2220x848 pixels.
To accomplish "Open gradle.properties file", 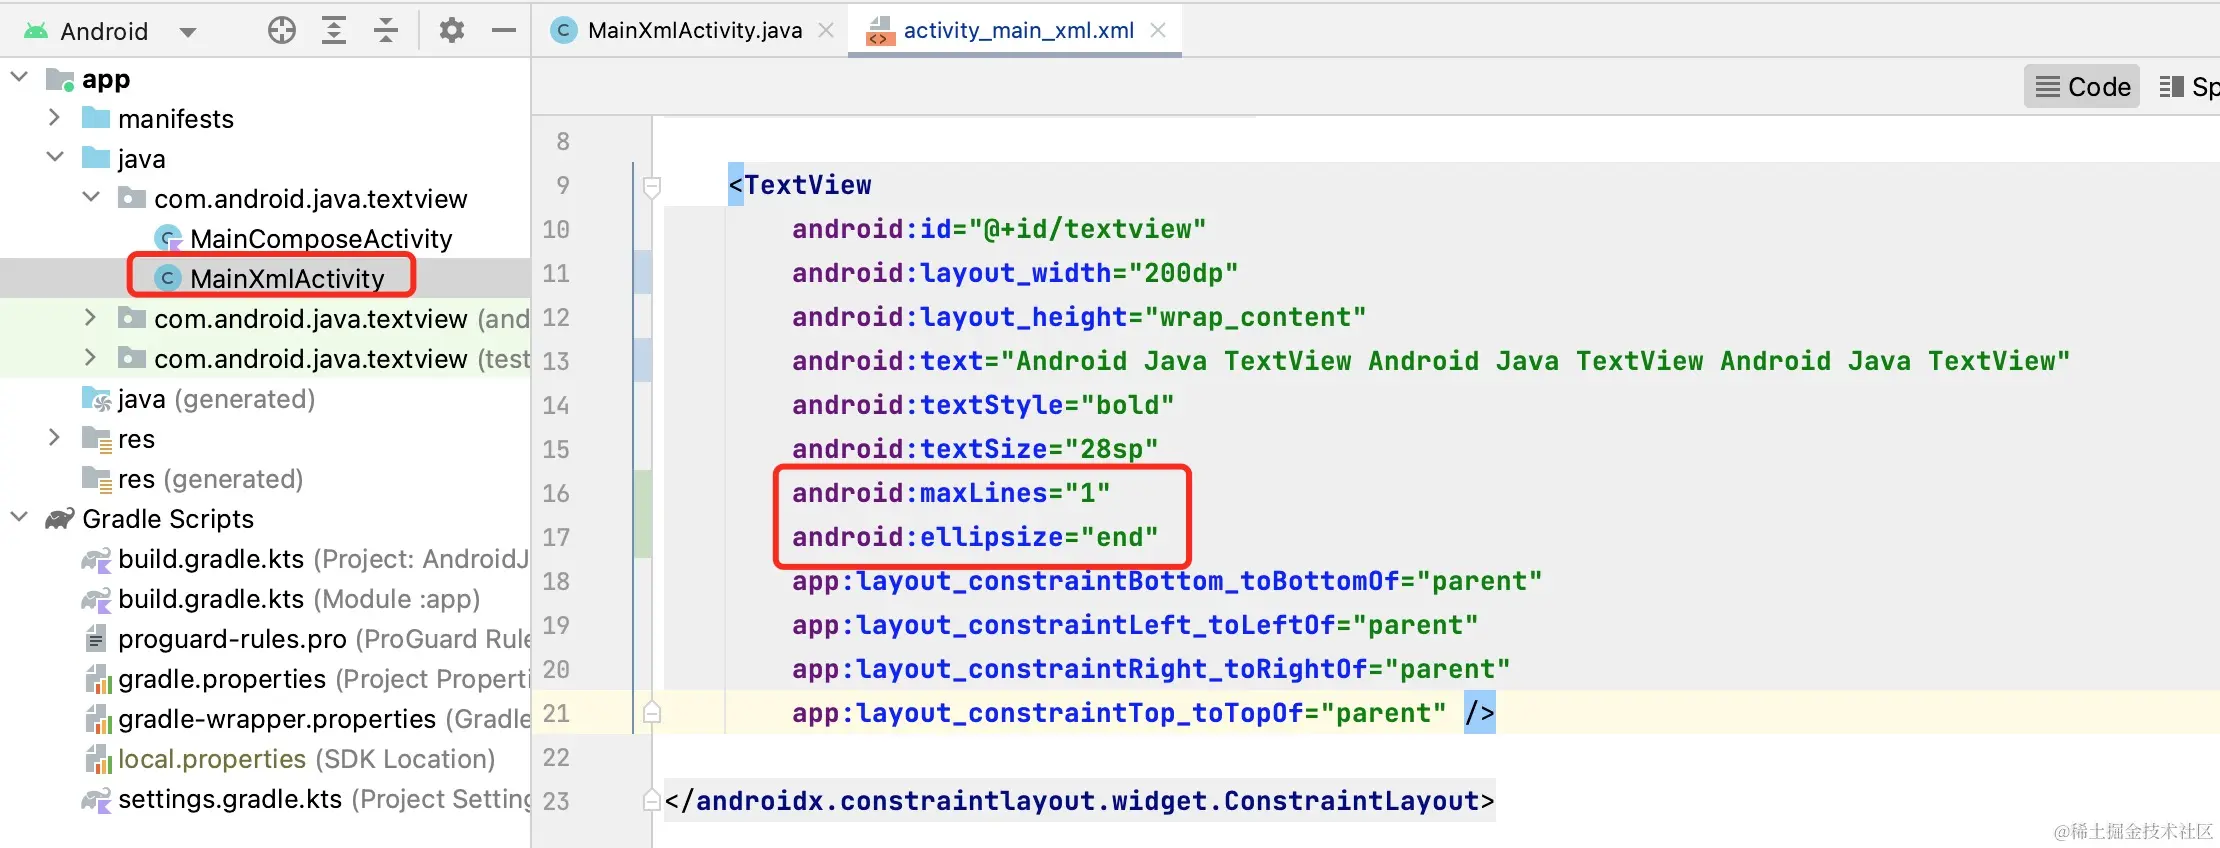I will [323, 679].
